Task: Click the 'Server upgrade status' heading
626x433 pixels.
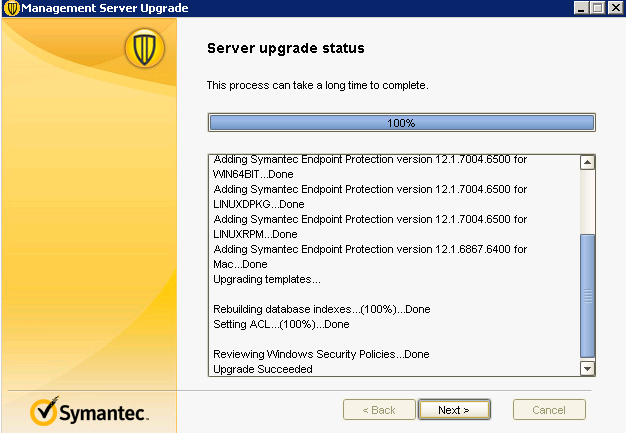Action: click(x=285, y=48)
